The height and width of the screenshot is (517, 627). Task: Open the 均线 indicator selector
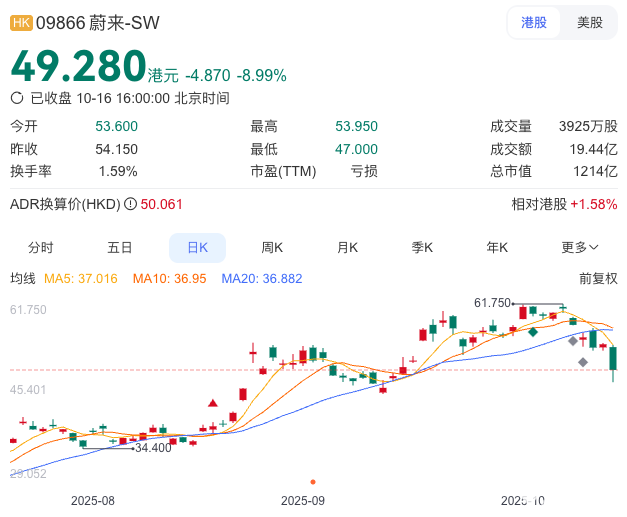22,278
